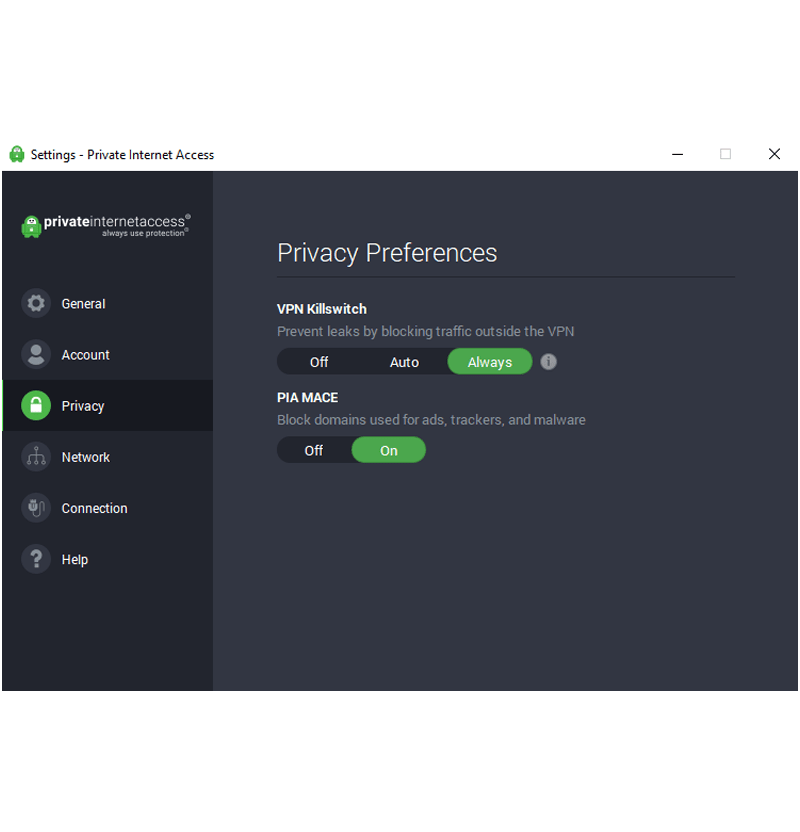Screen dimensions: 800x832
Task: Click the Connection plug icon
Action: 36,508
